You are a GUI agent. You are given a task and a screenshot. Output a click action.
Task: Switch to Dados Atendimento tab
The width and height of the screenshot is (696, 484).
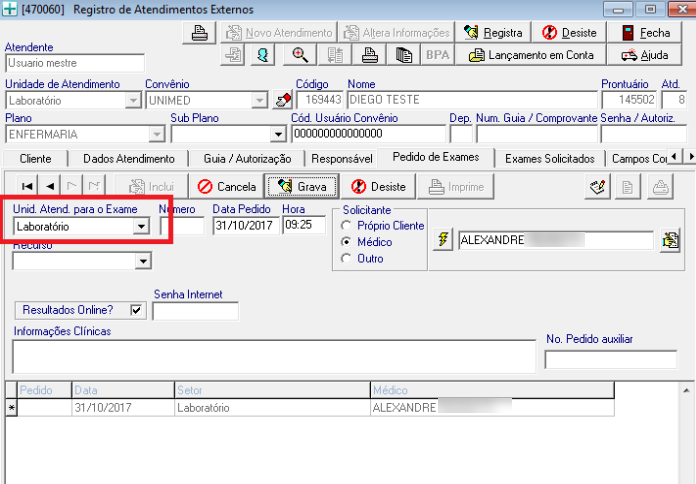pos(129,159)
